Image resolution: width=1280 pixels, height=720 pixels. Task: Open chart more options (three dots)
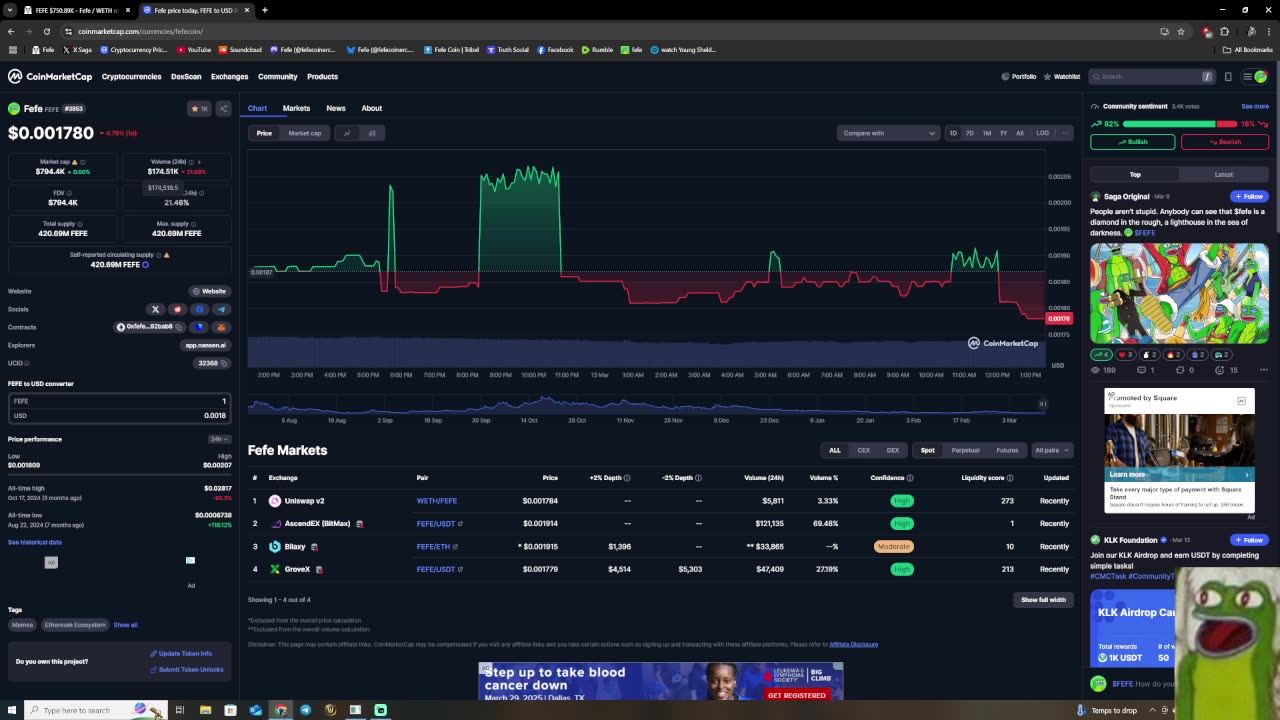tap(1066, 133)
